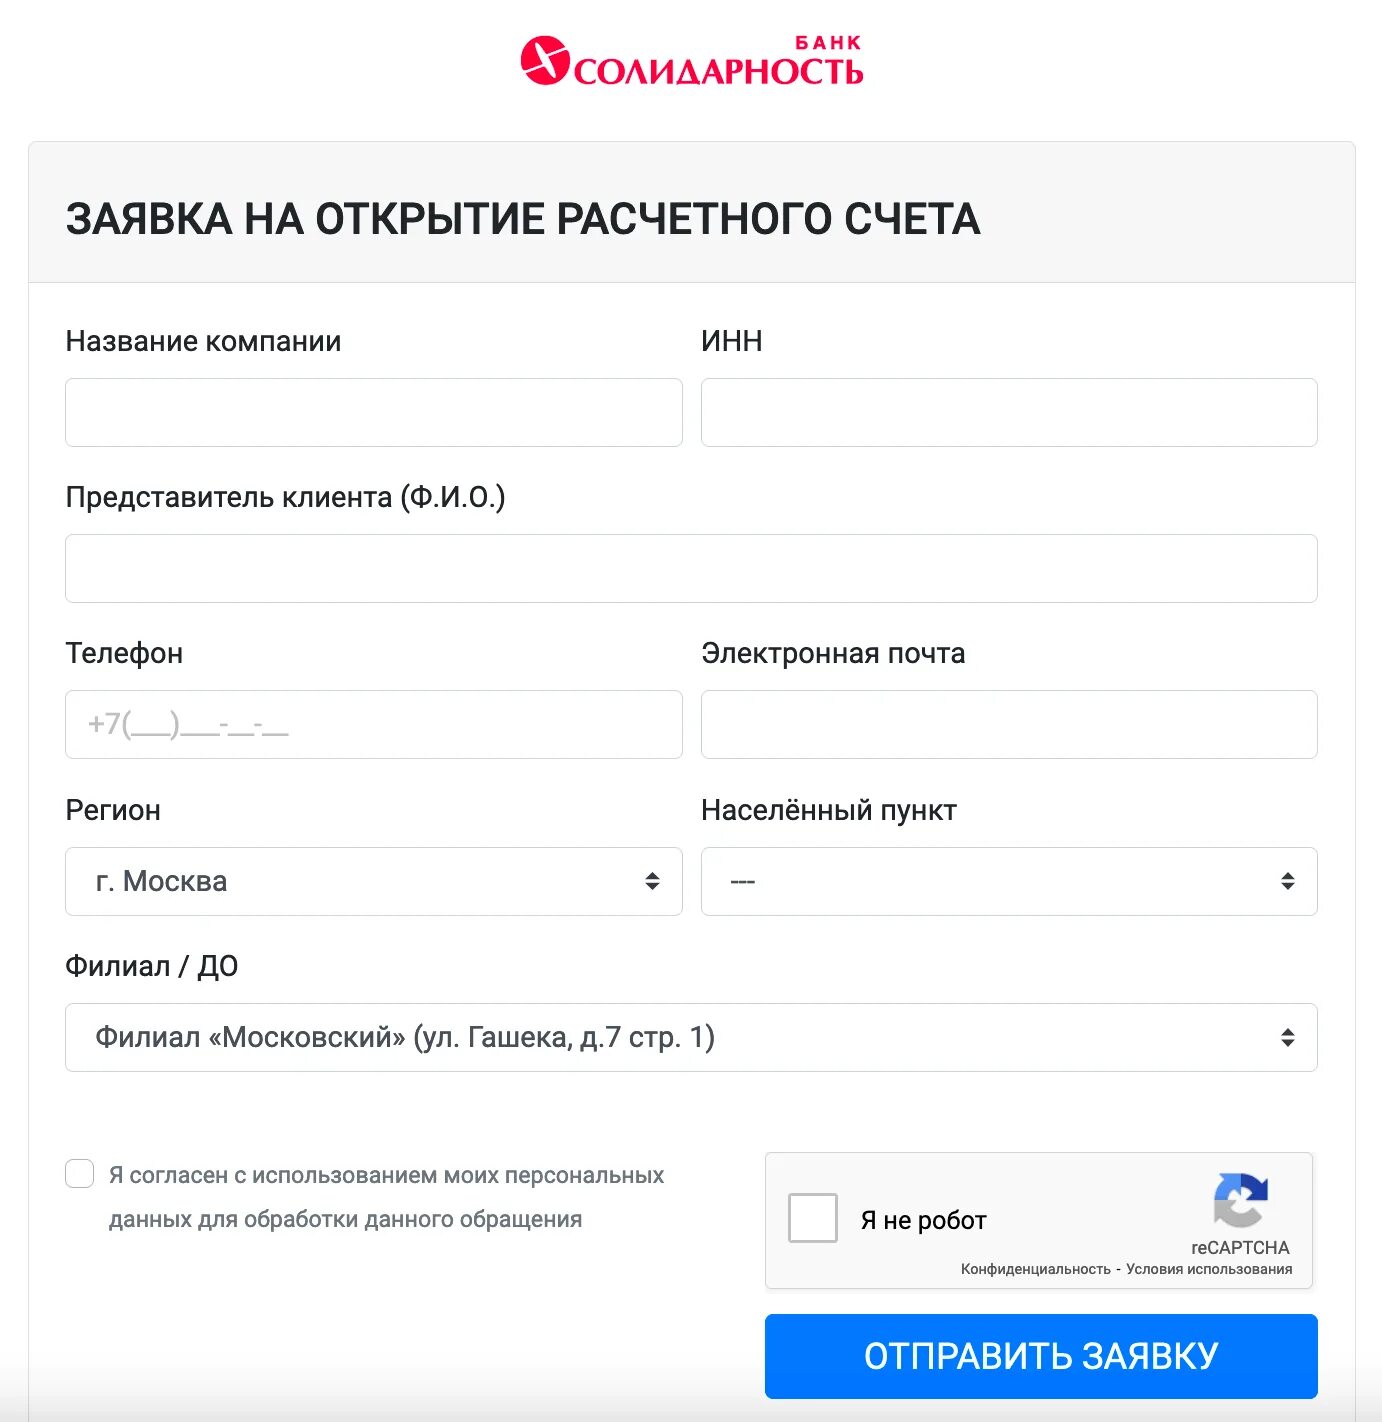Tick the 'Я не робот' captcha checkbox

pos(813,1218)
